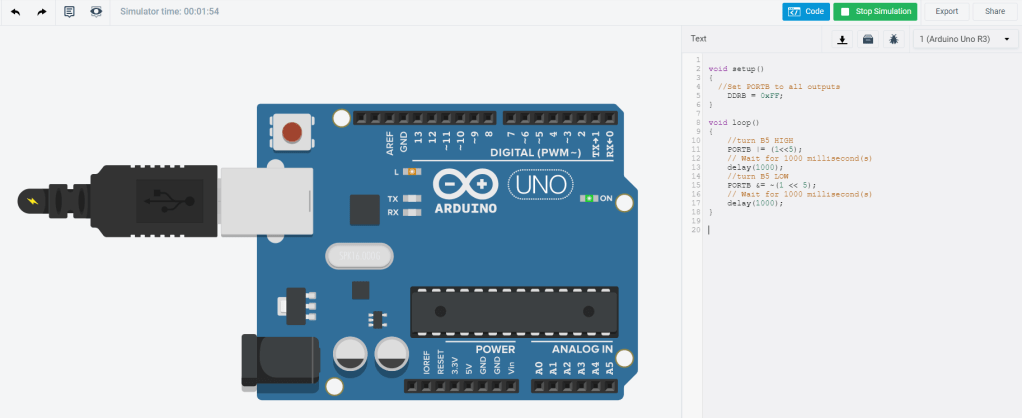Image resolution: width=1022 pixels, height=418 pixels.
Task: Toggle the Code editor panel
Action: click(x=805, y=12)
